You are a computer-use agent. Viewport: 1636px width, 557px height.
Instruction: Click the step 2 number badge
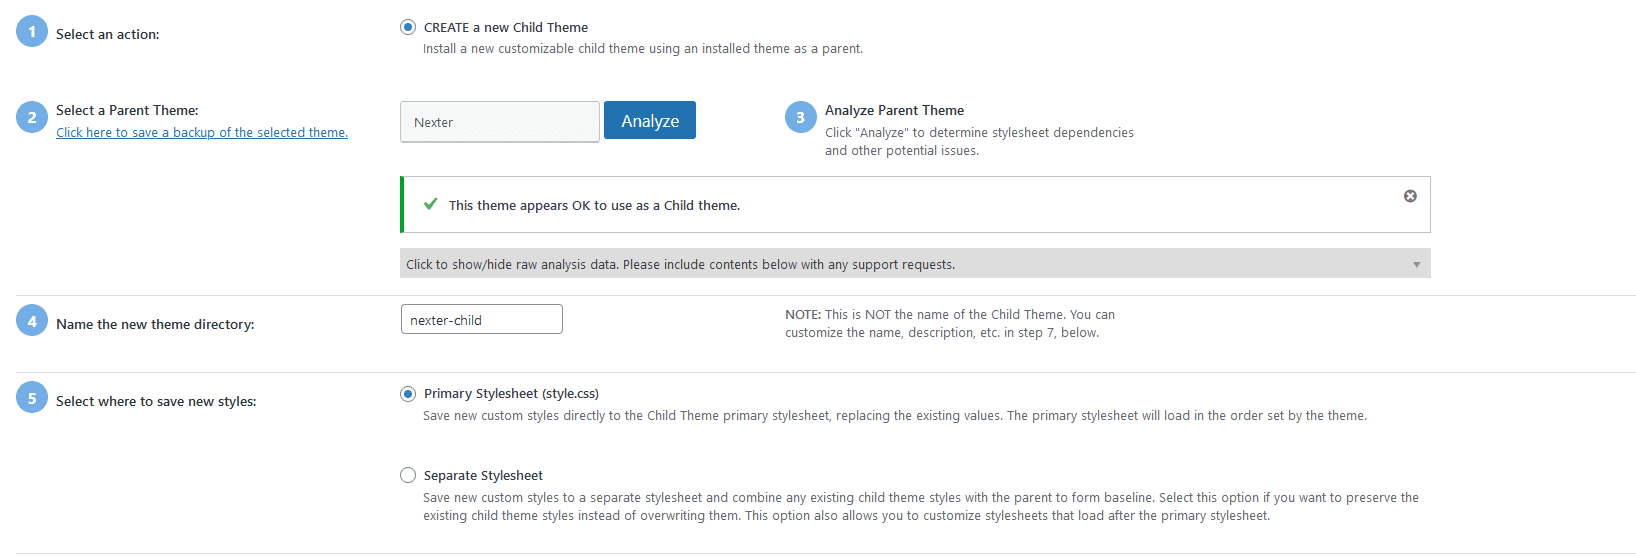click(x=32, y=117)
